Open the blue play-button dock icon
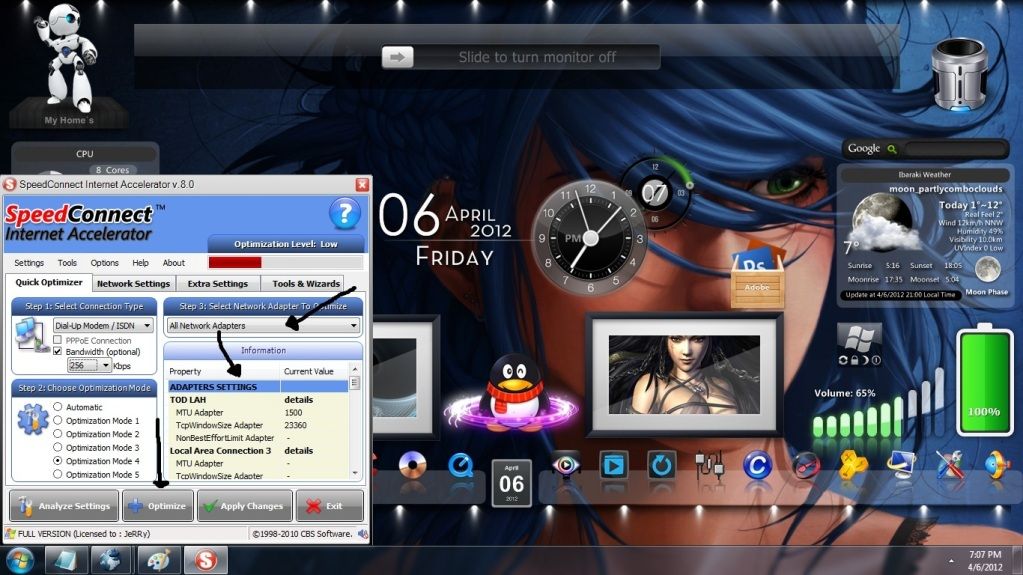The width and height of the screenshot is (1023, 575). click(613, 465)
